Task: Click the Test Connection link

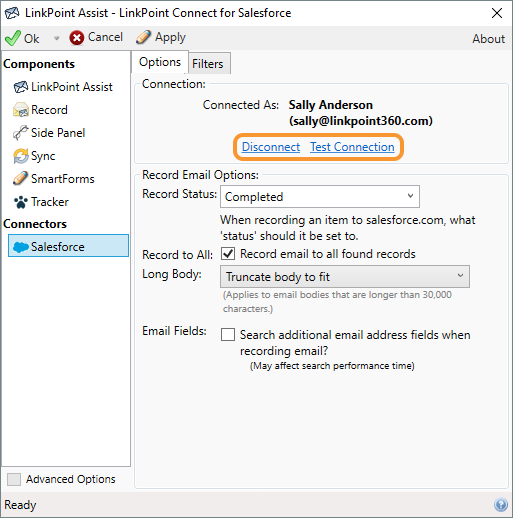Action: pos(352,147)
